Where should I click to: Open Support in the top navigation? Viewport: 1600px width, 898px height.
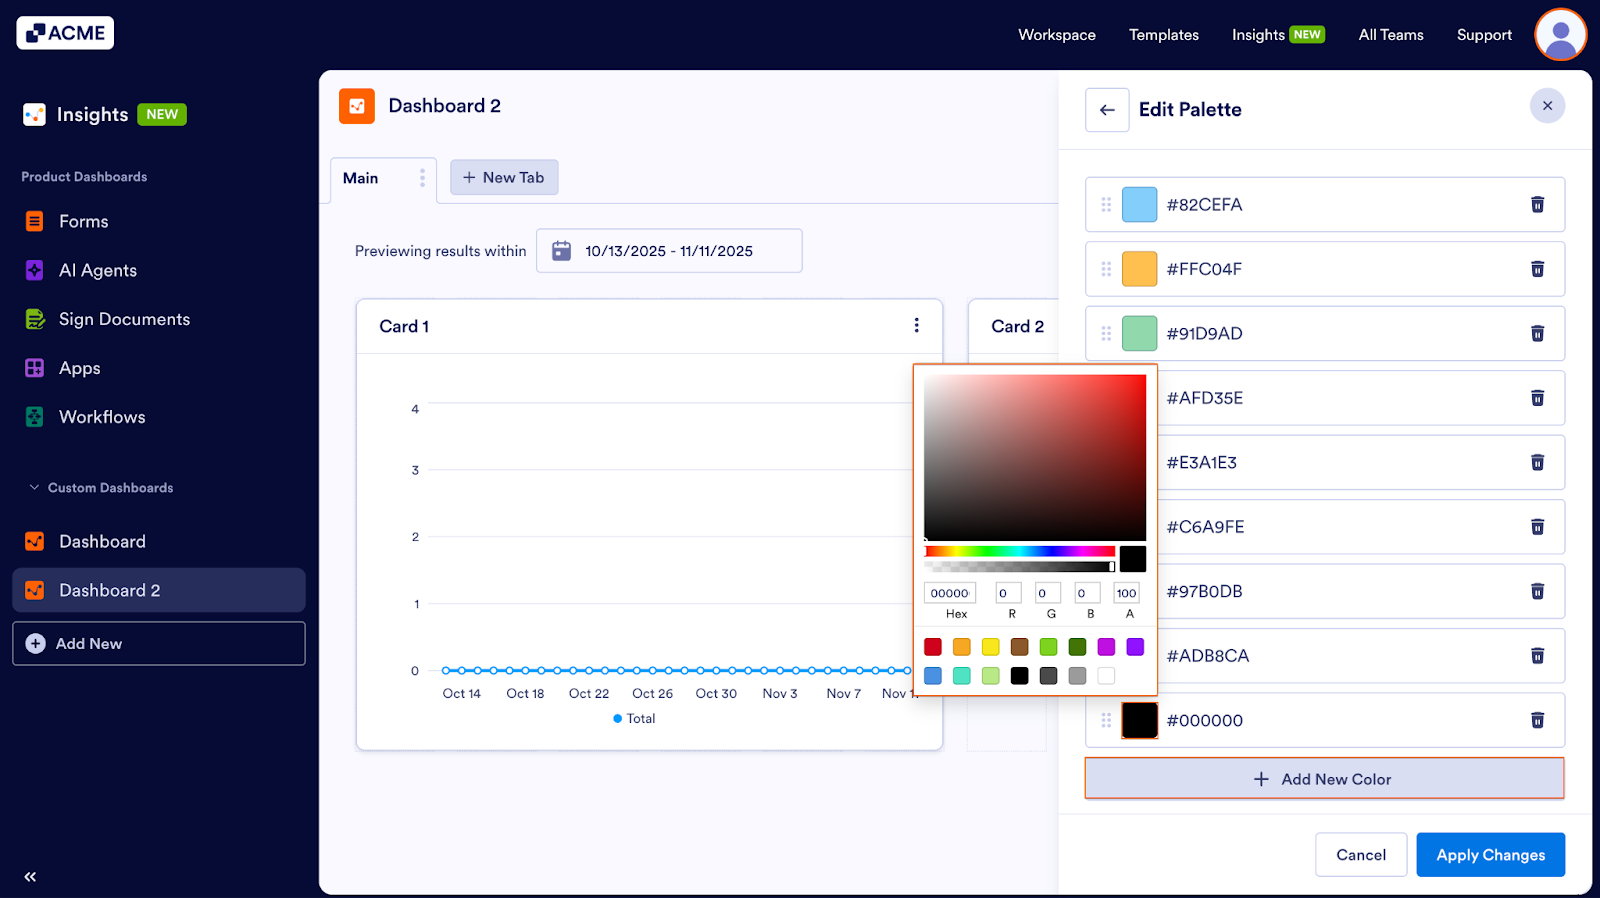(x=1484, y=35)
